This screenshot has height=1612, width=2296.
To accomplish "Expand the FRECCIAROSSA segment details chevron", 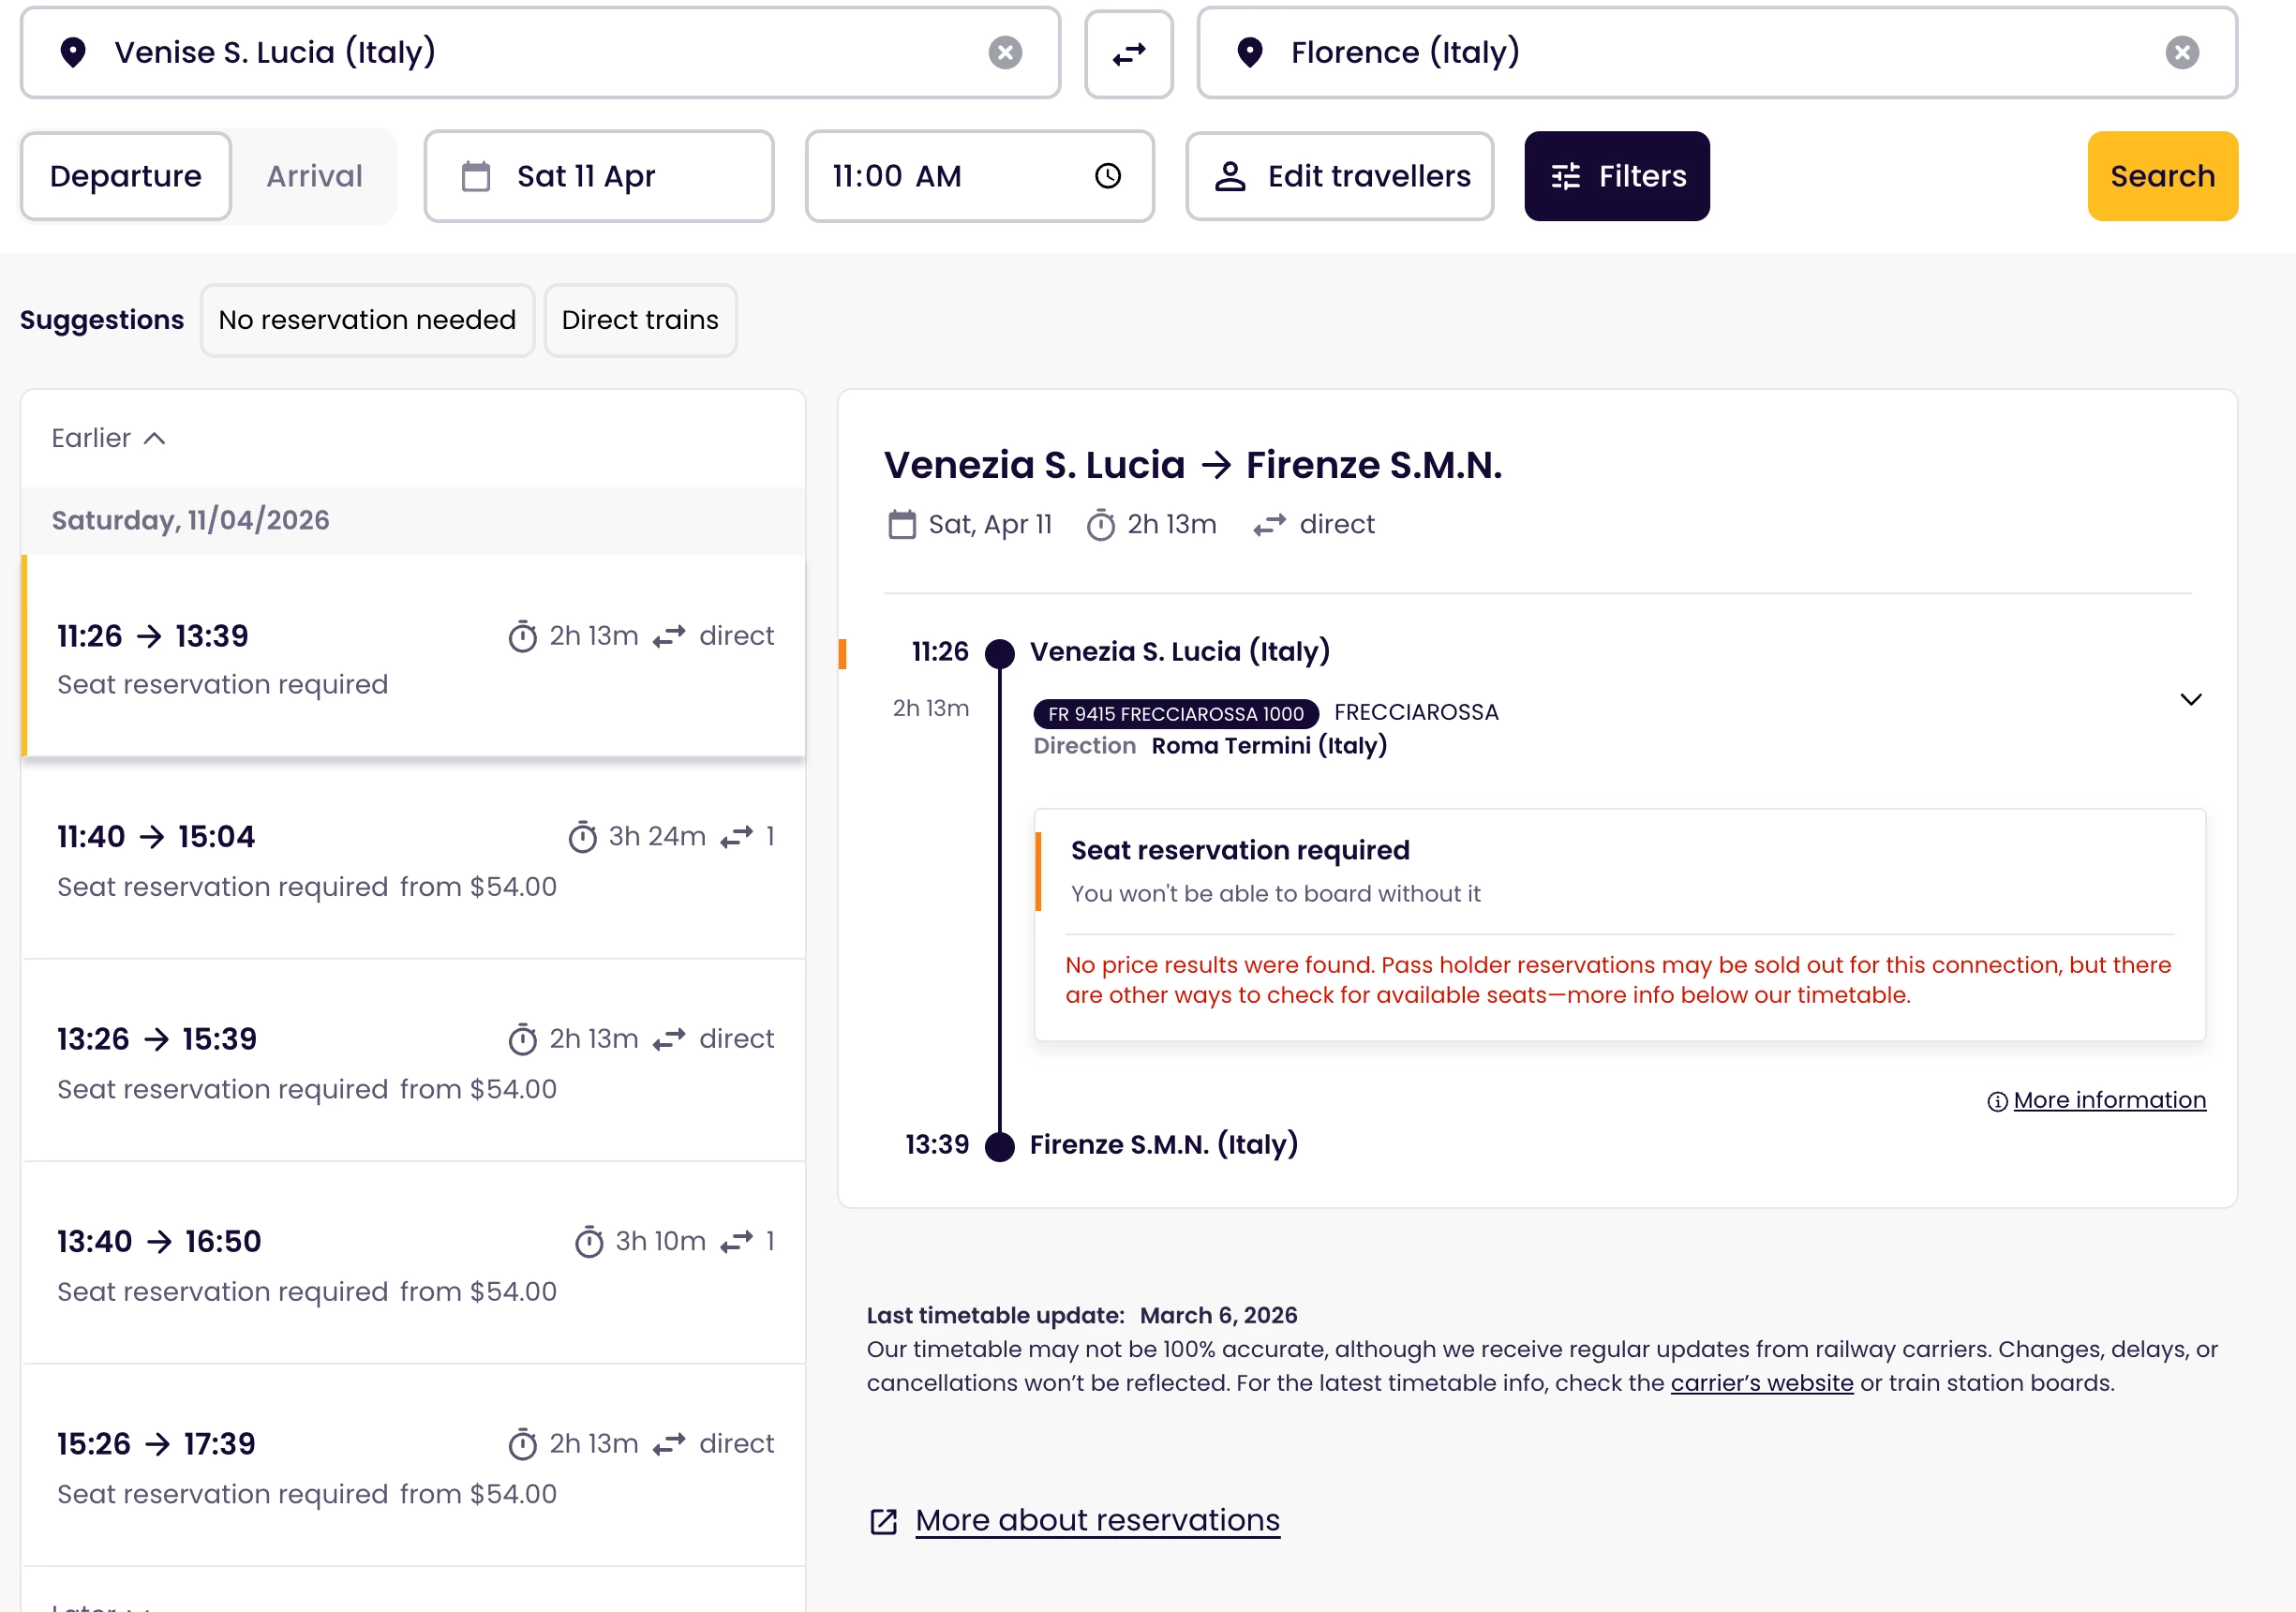I will point(2190,699).
